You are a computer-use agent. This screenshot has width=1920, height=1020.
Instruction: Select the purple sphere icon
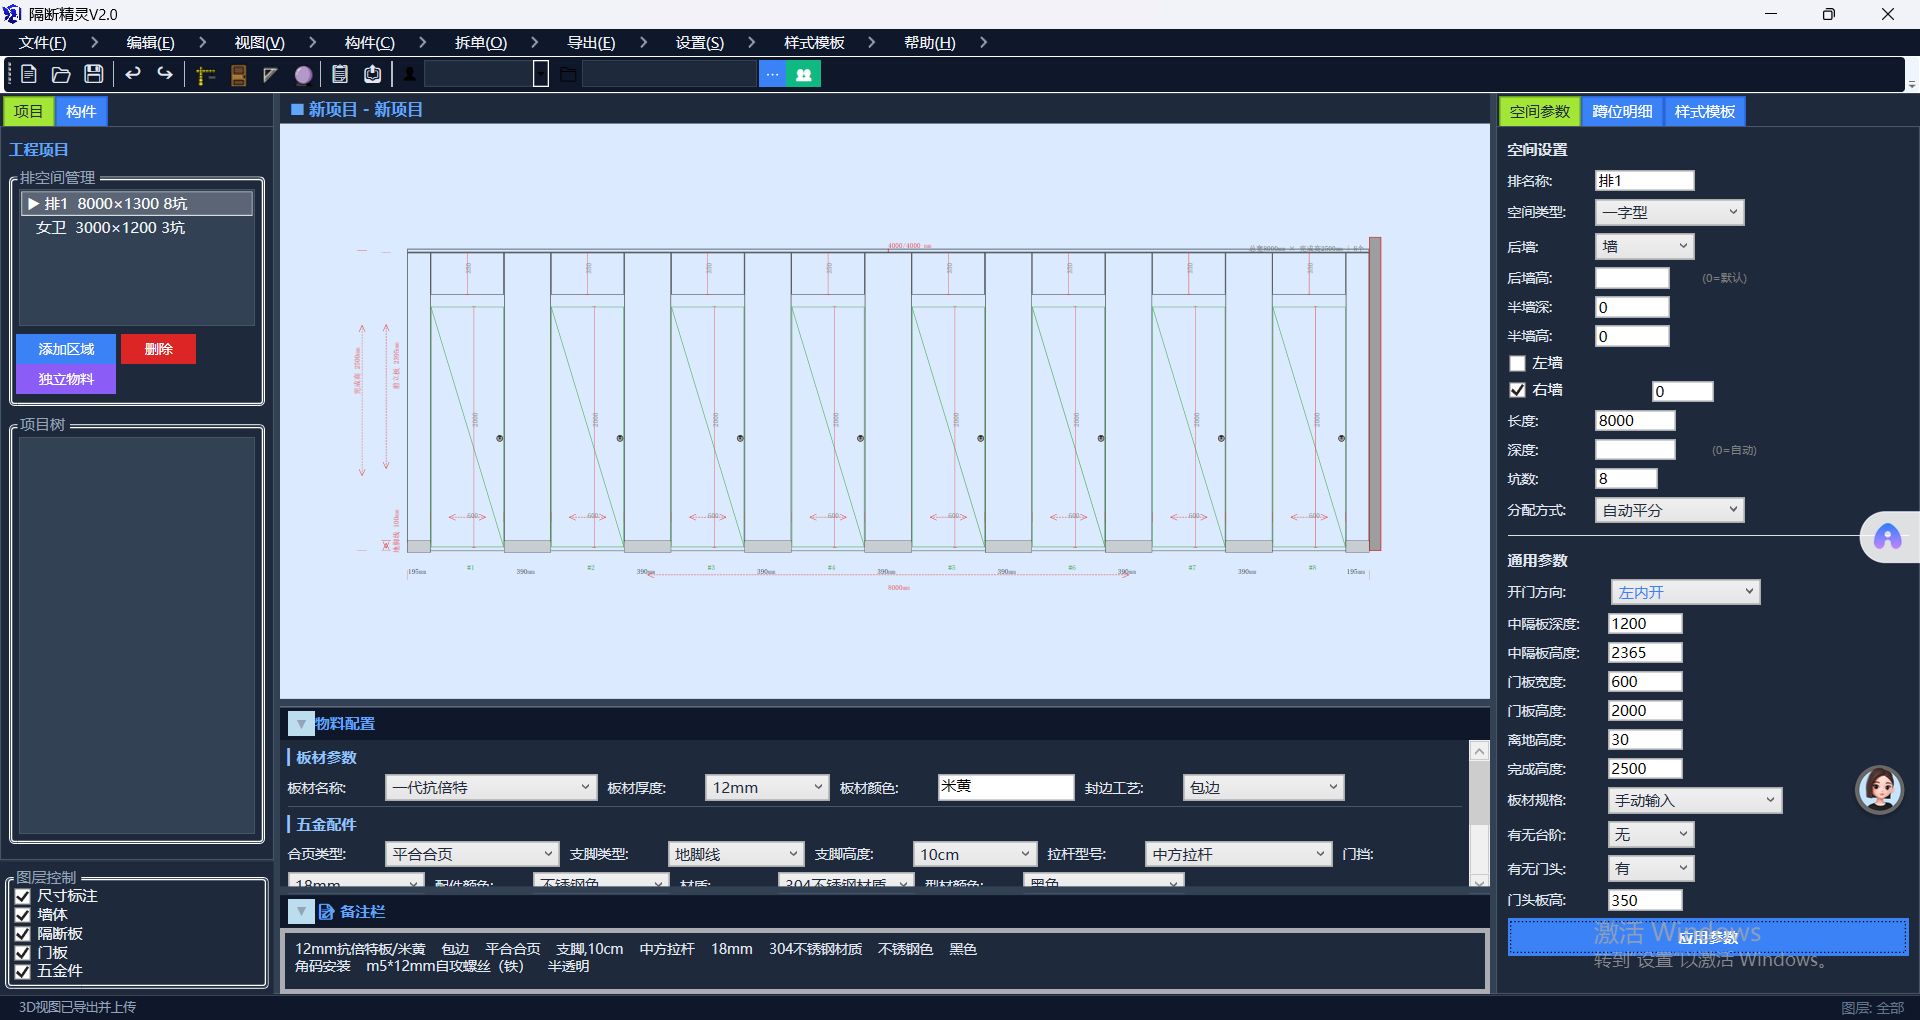point(303,75)
